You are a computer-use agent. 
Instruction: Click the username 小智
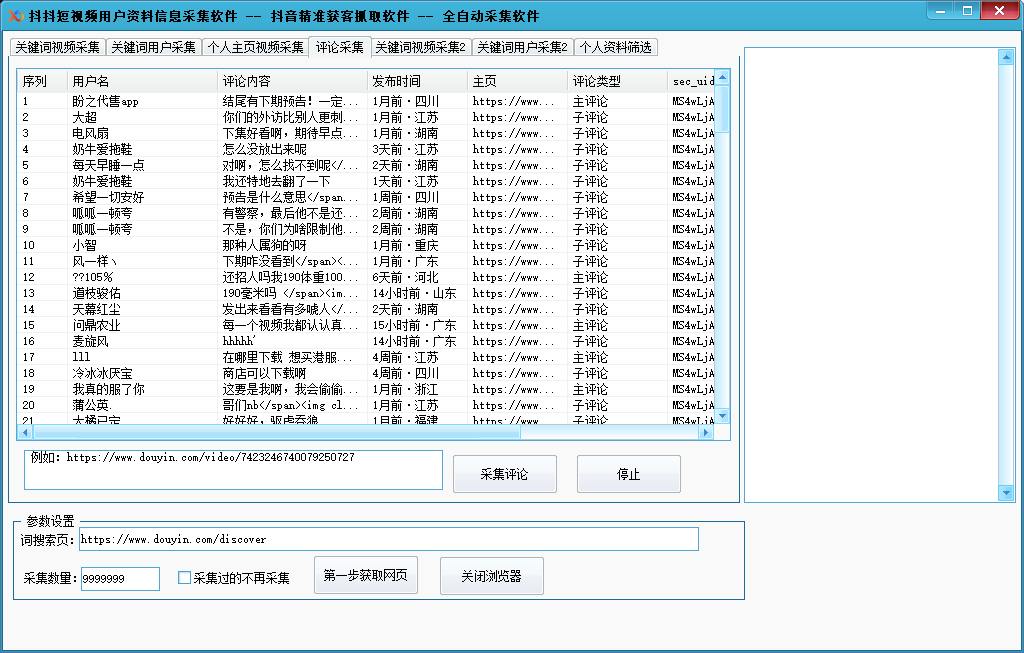(84, 246)
